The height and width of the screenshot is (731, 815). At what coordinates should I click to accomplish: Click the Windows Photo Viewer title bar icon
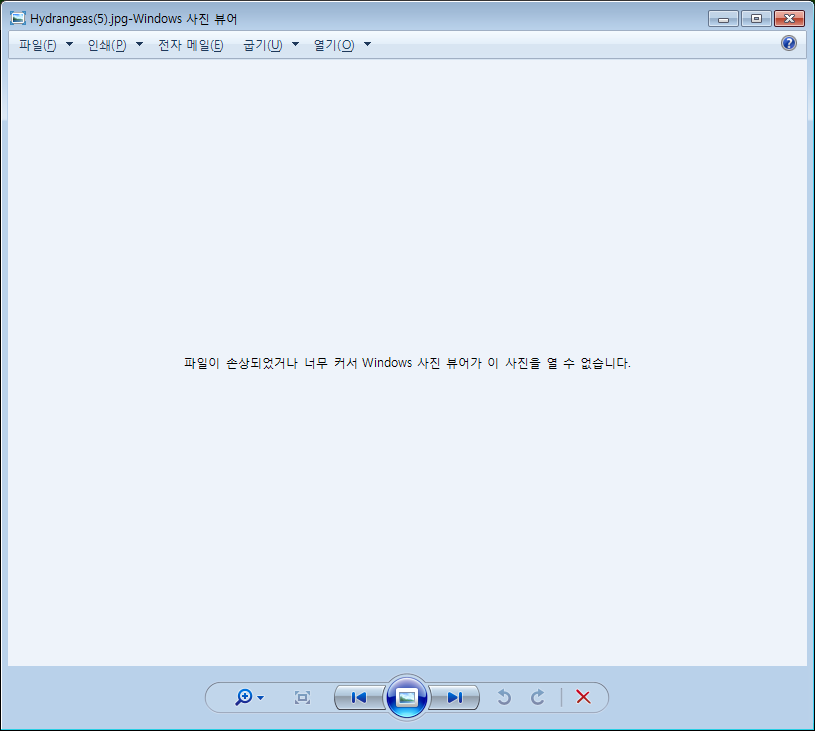click(17, 17)
